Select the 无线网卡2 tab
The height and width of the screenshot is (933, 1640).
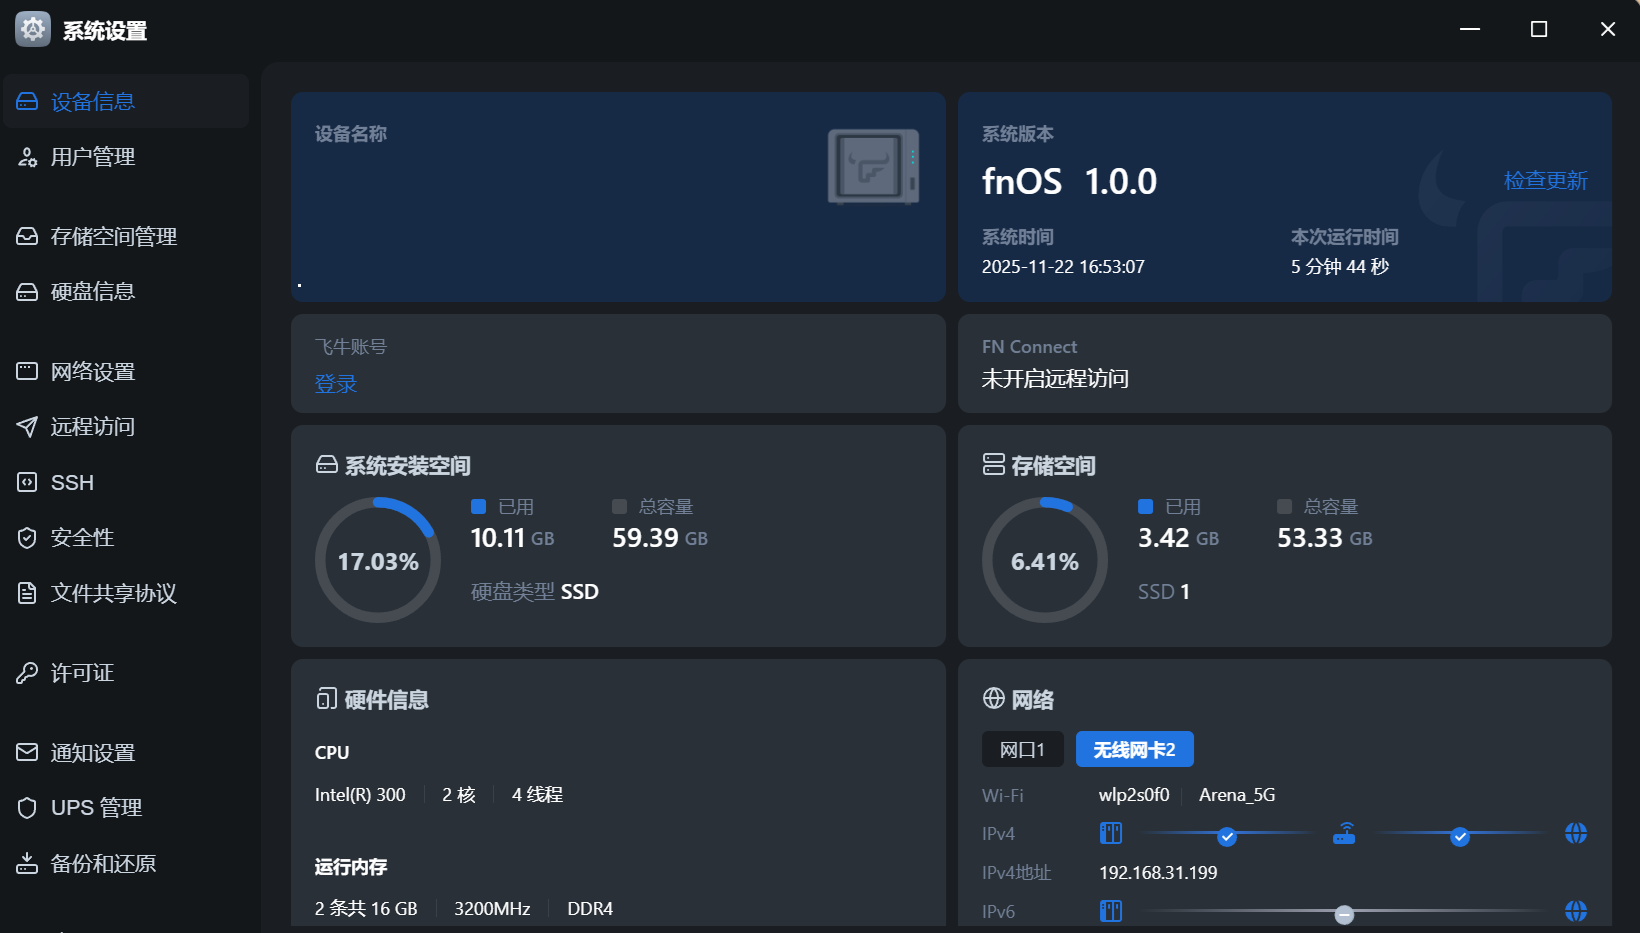(x=1135, y=750)
